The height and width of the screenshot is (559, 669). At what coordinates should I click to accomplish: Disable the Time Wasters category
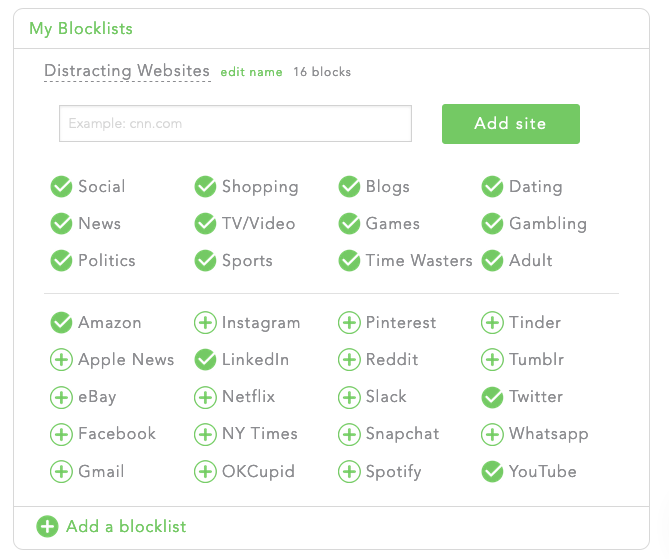[x=349, y=261]
